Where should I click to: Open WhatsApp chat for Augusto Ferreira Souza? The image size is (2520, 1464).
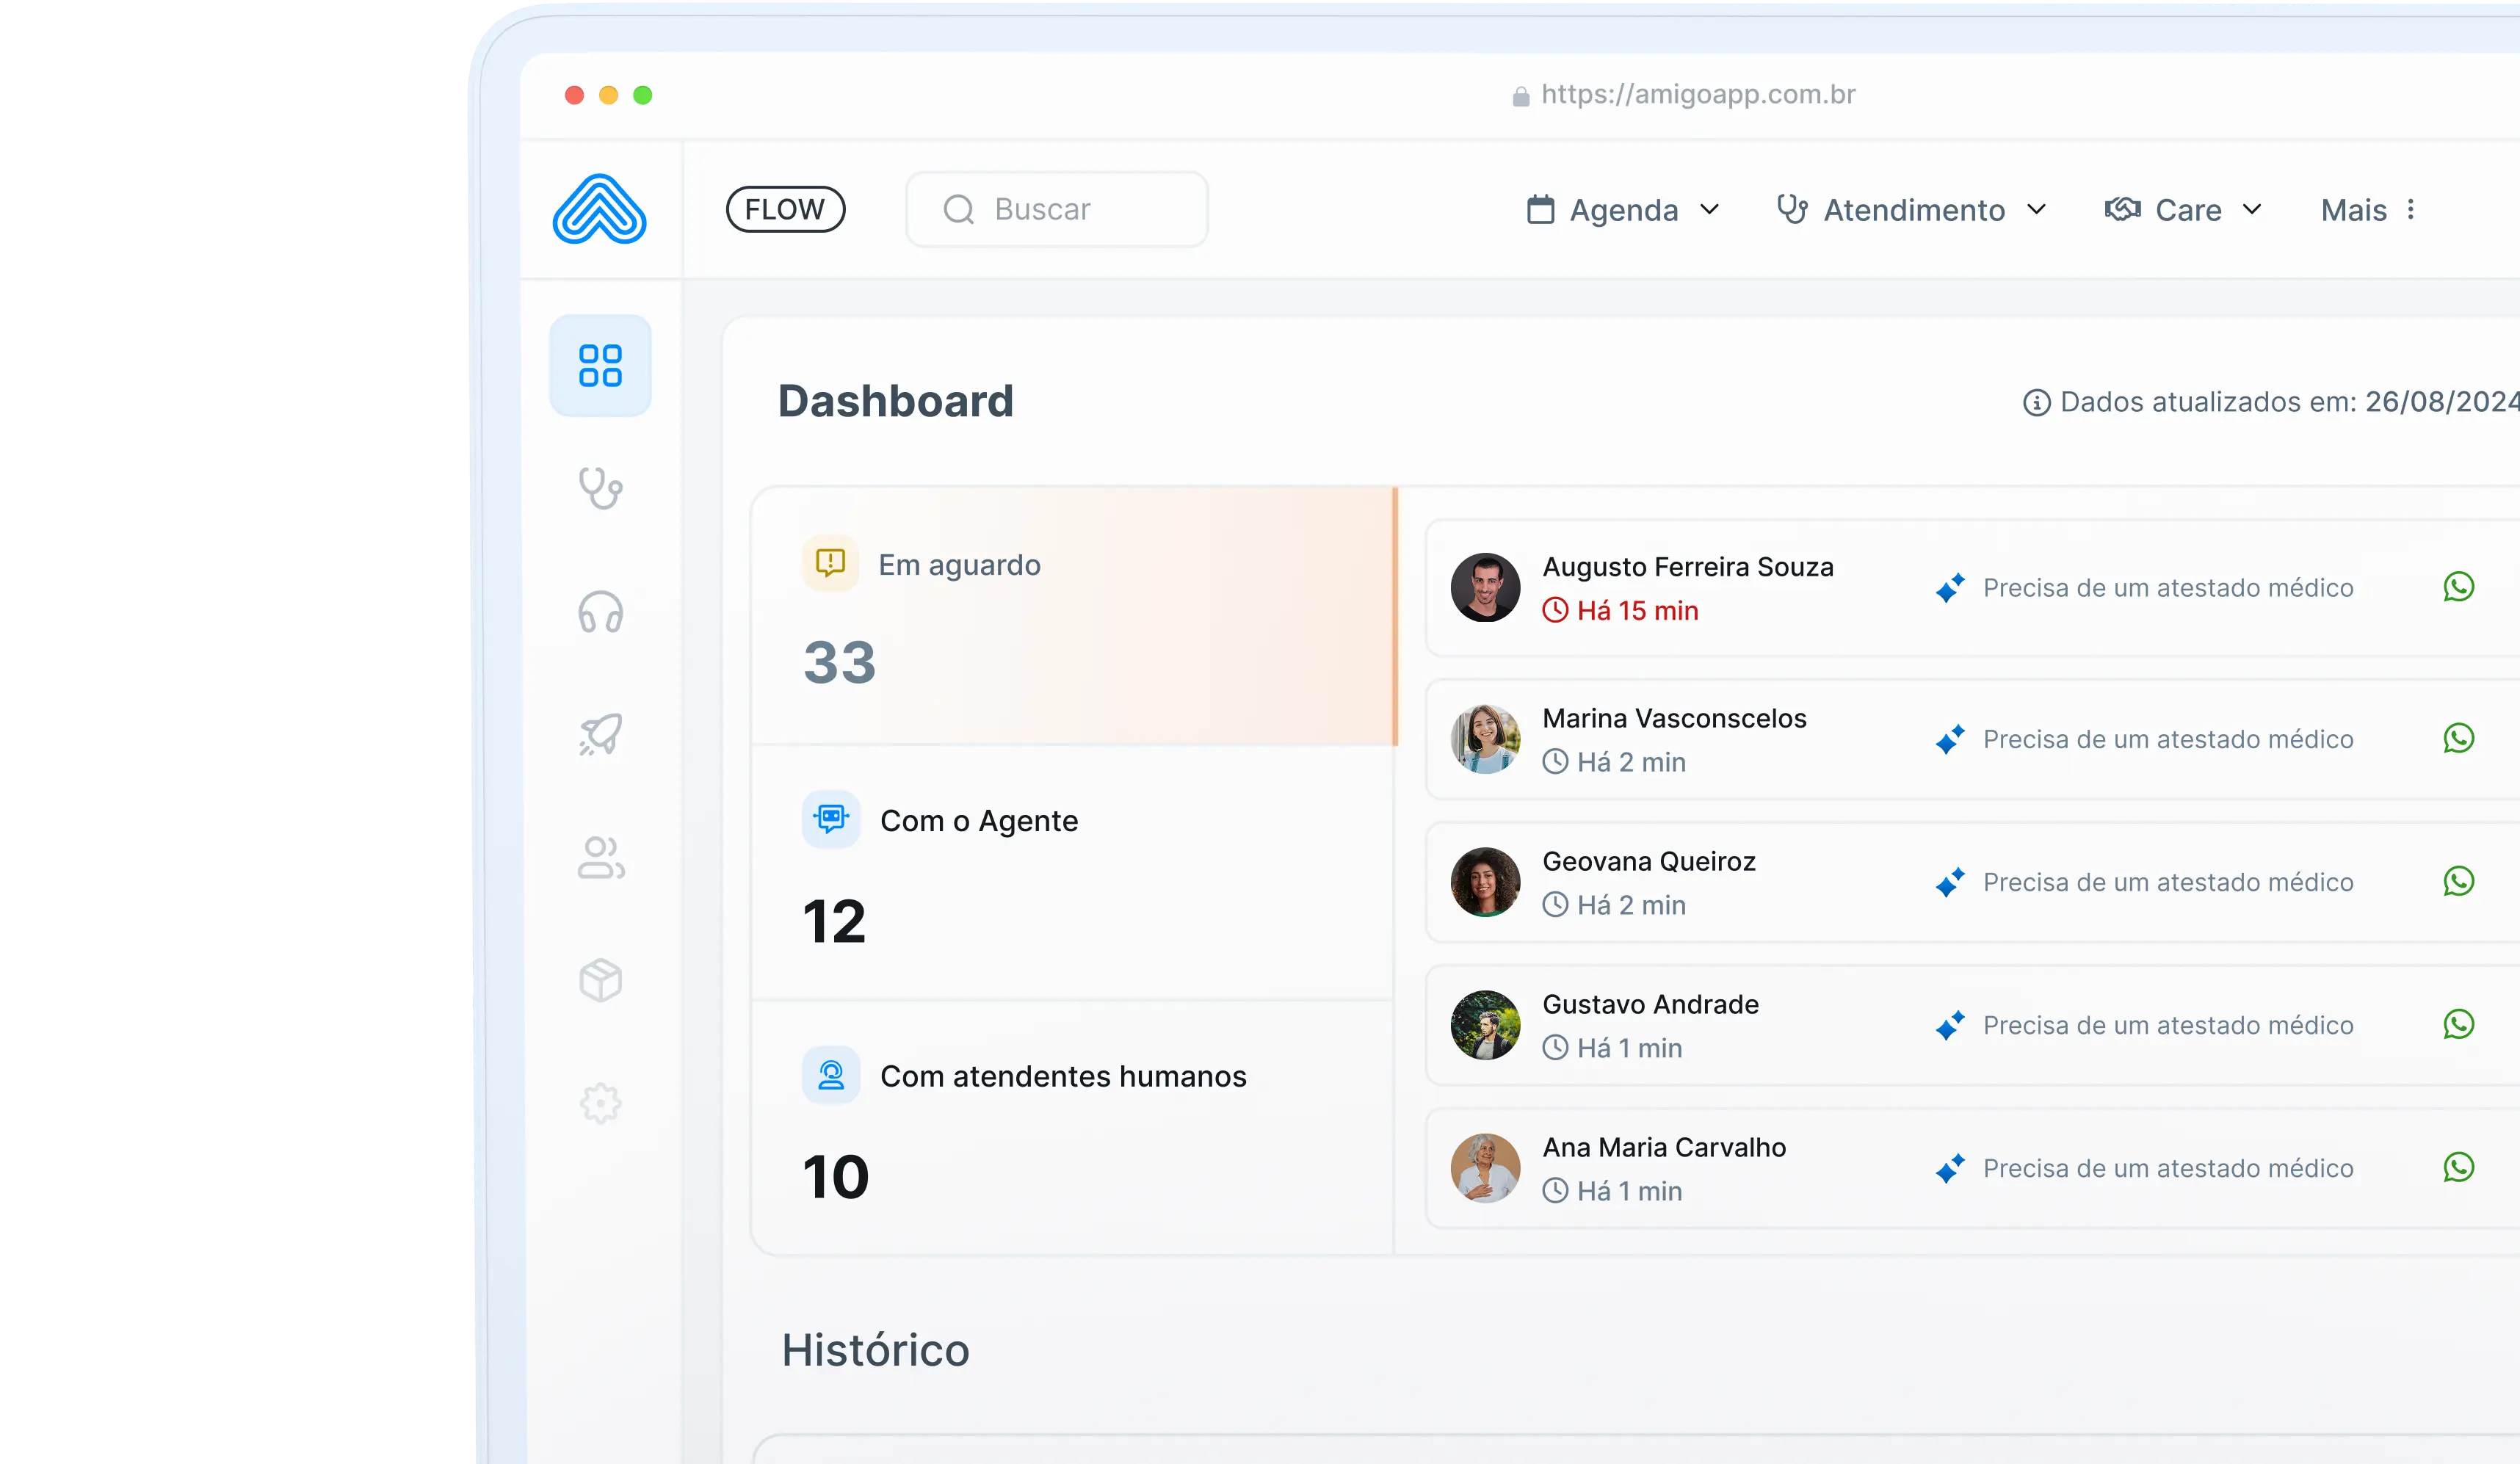tap(2458, 587)
